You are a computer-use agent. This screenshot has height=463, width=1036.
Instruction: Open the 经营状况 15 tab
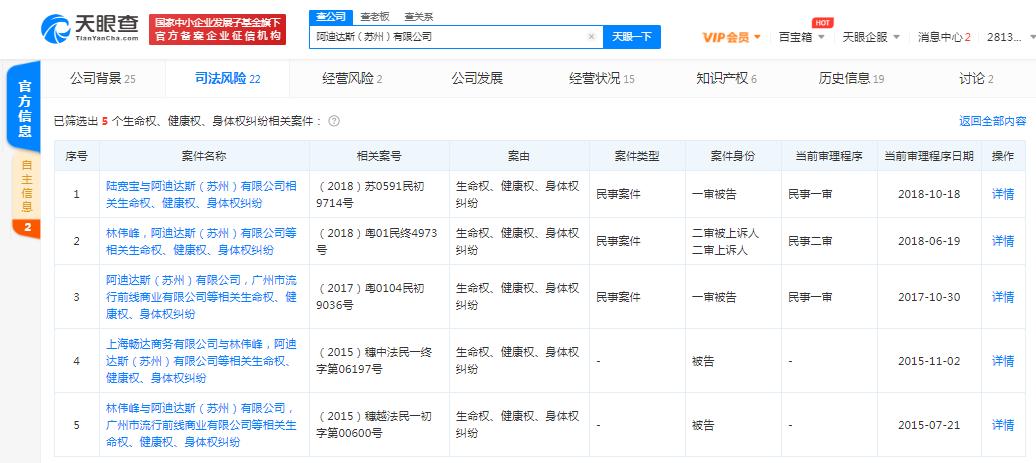[x=602, y=79]
